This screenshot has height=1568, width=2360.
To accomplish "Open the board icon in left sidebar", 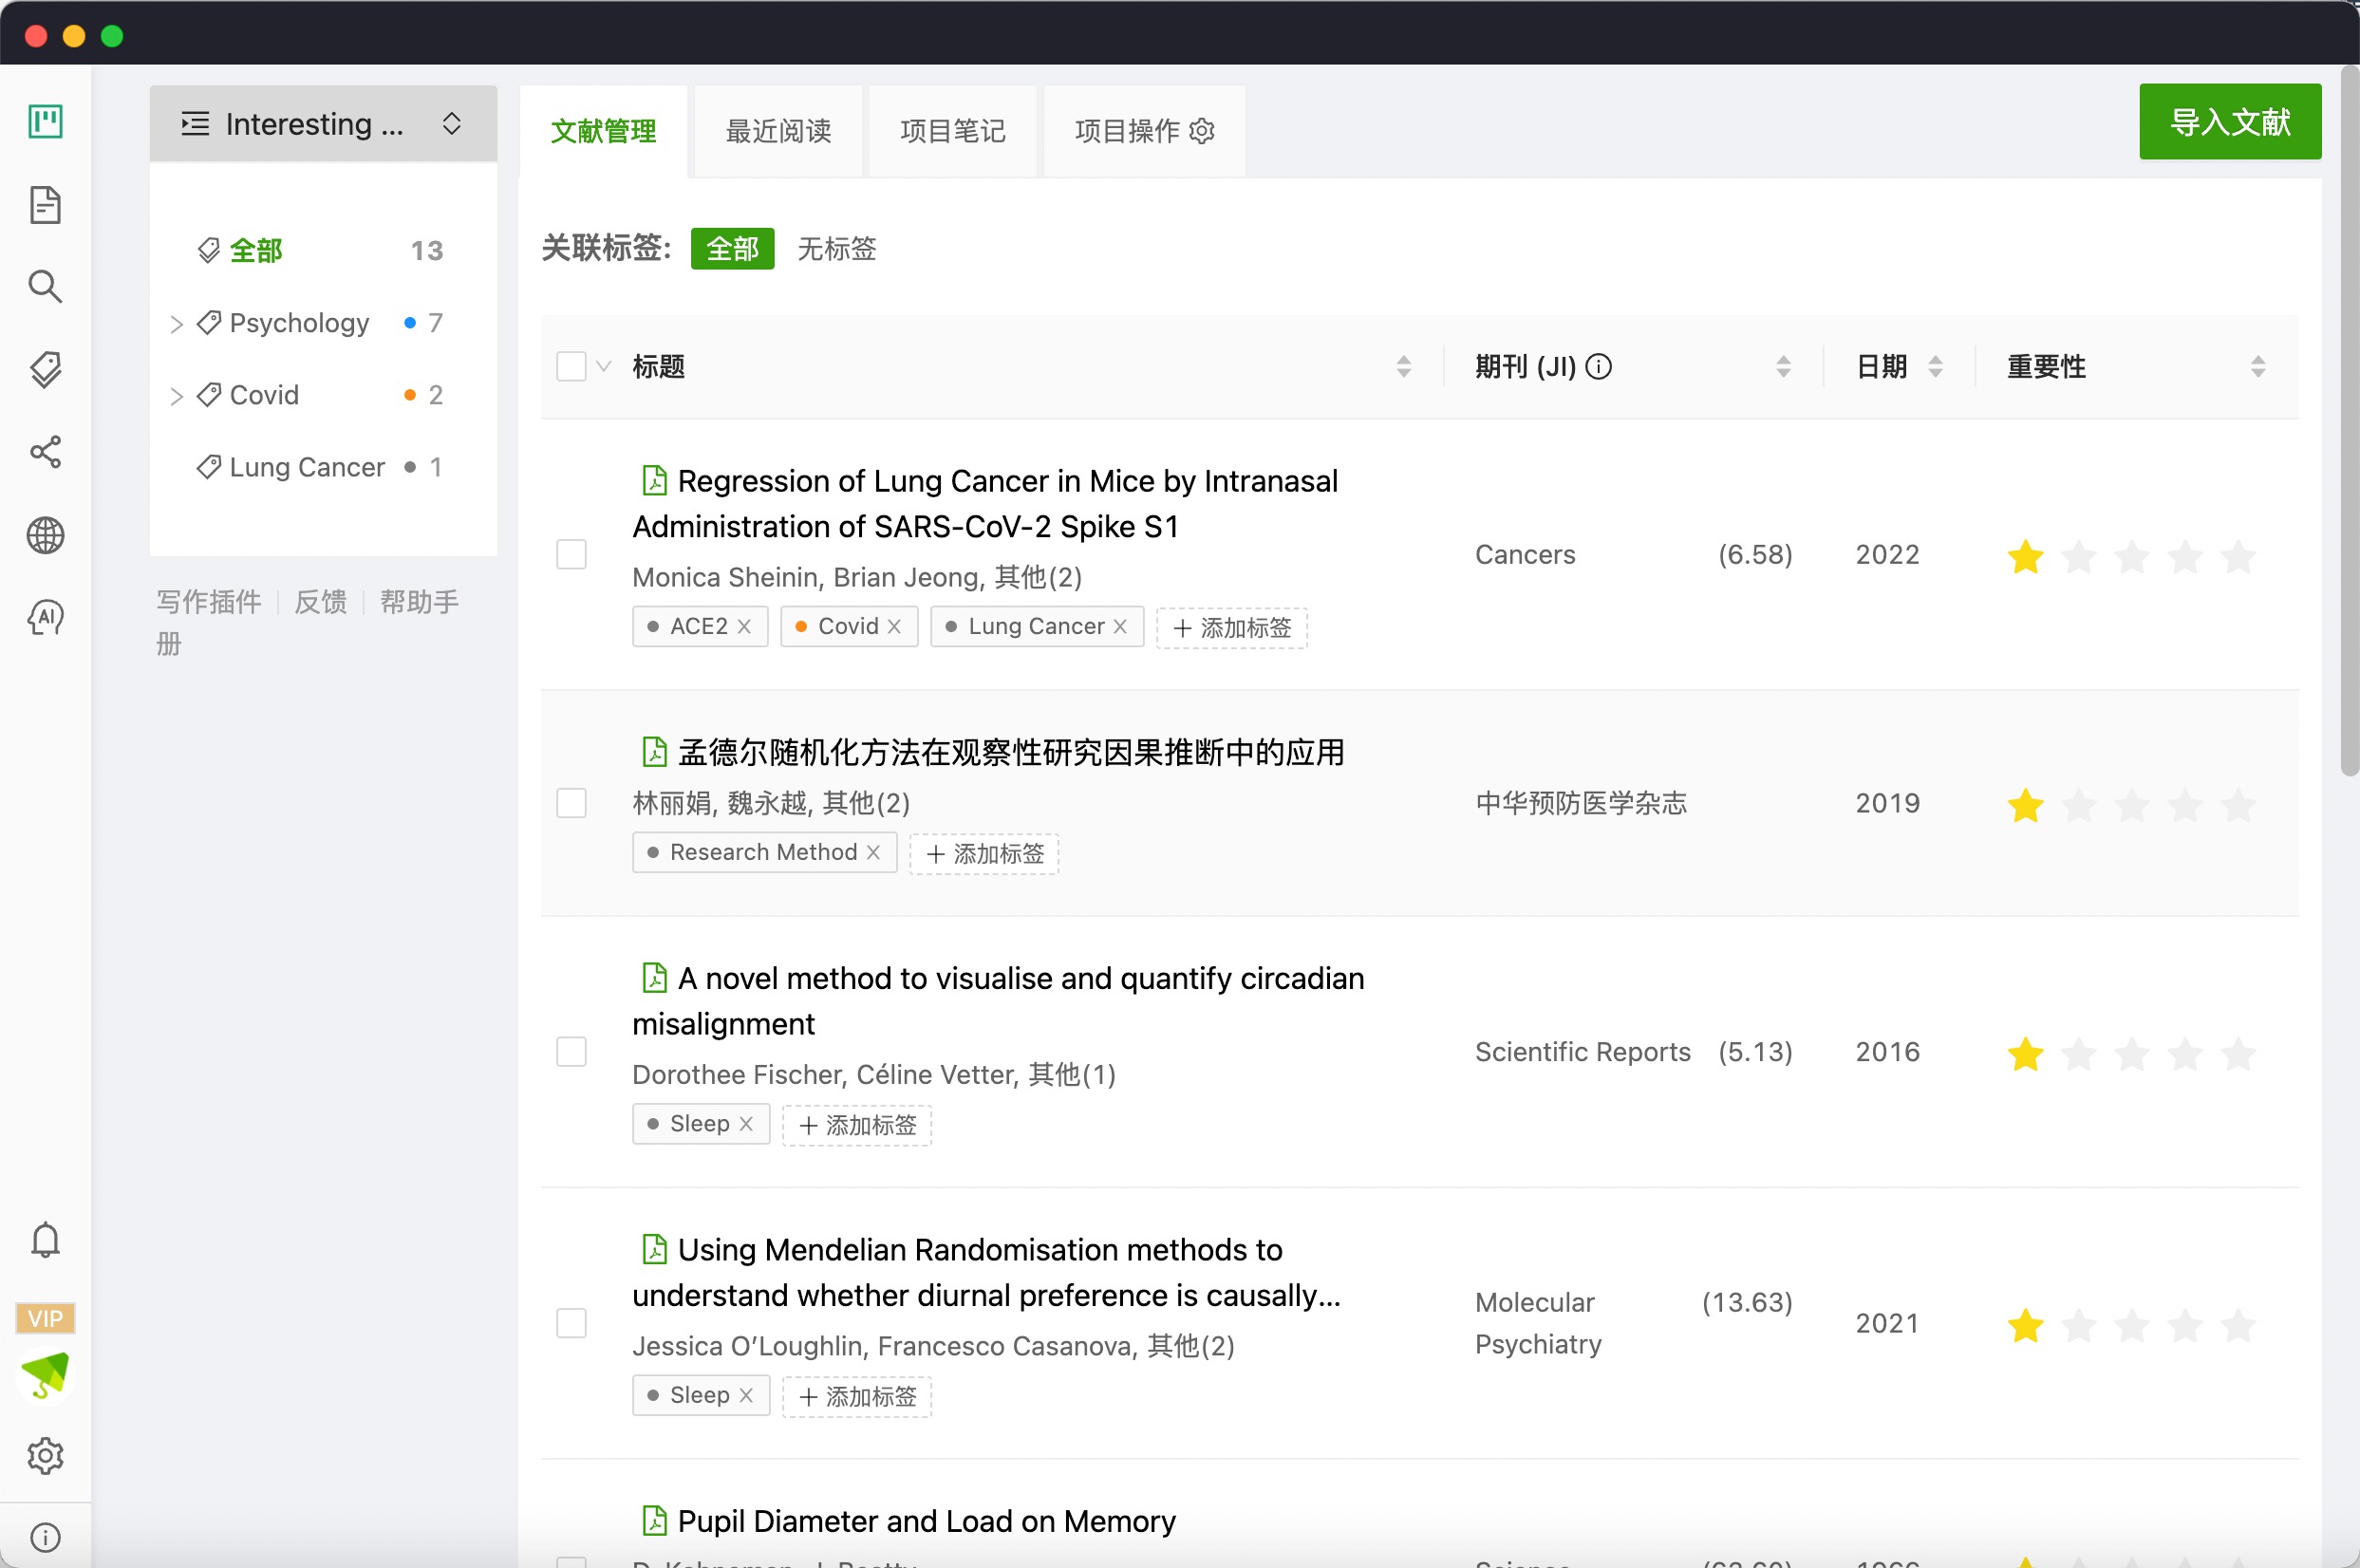I will [45, 122].
